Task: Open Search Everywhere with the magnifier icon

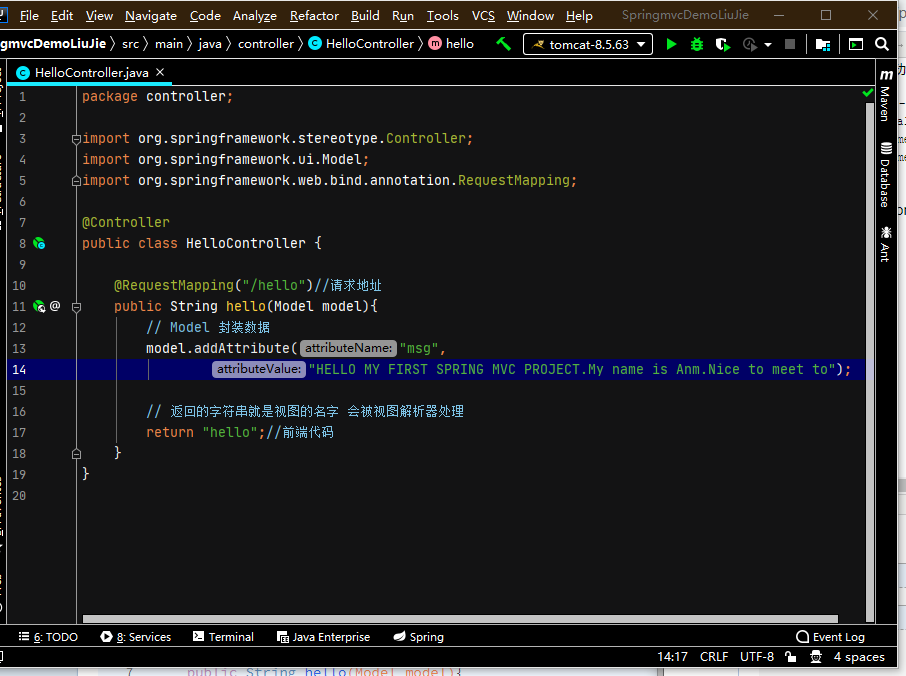Action: 882,44
